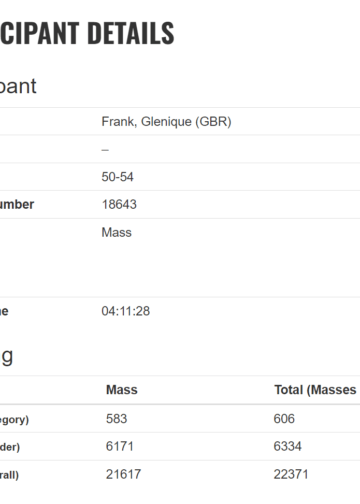
Task: Click the finish time row label
Action: pyautogui.click(x=4, y=311)
